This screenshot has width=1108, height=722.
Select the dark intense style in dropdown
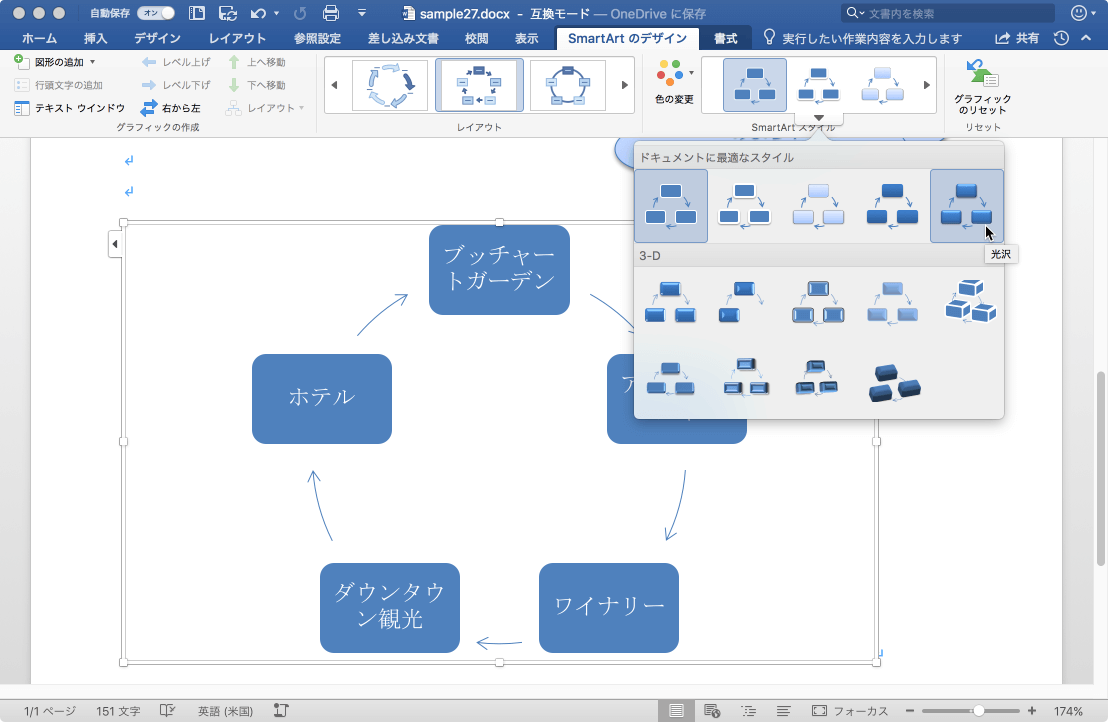[892, 206]
